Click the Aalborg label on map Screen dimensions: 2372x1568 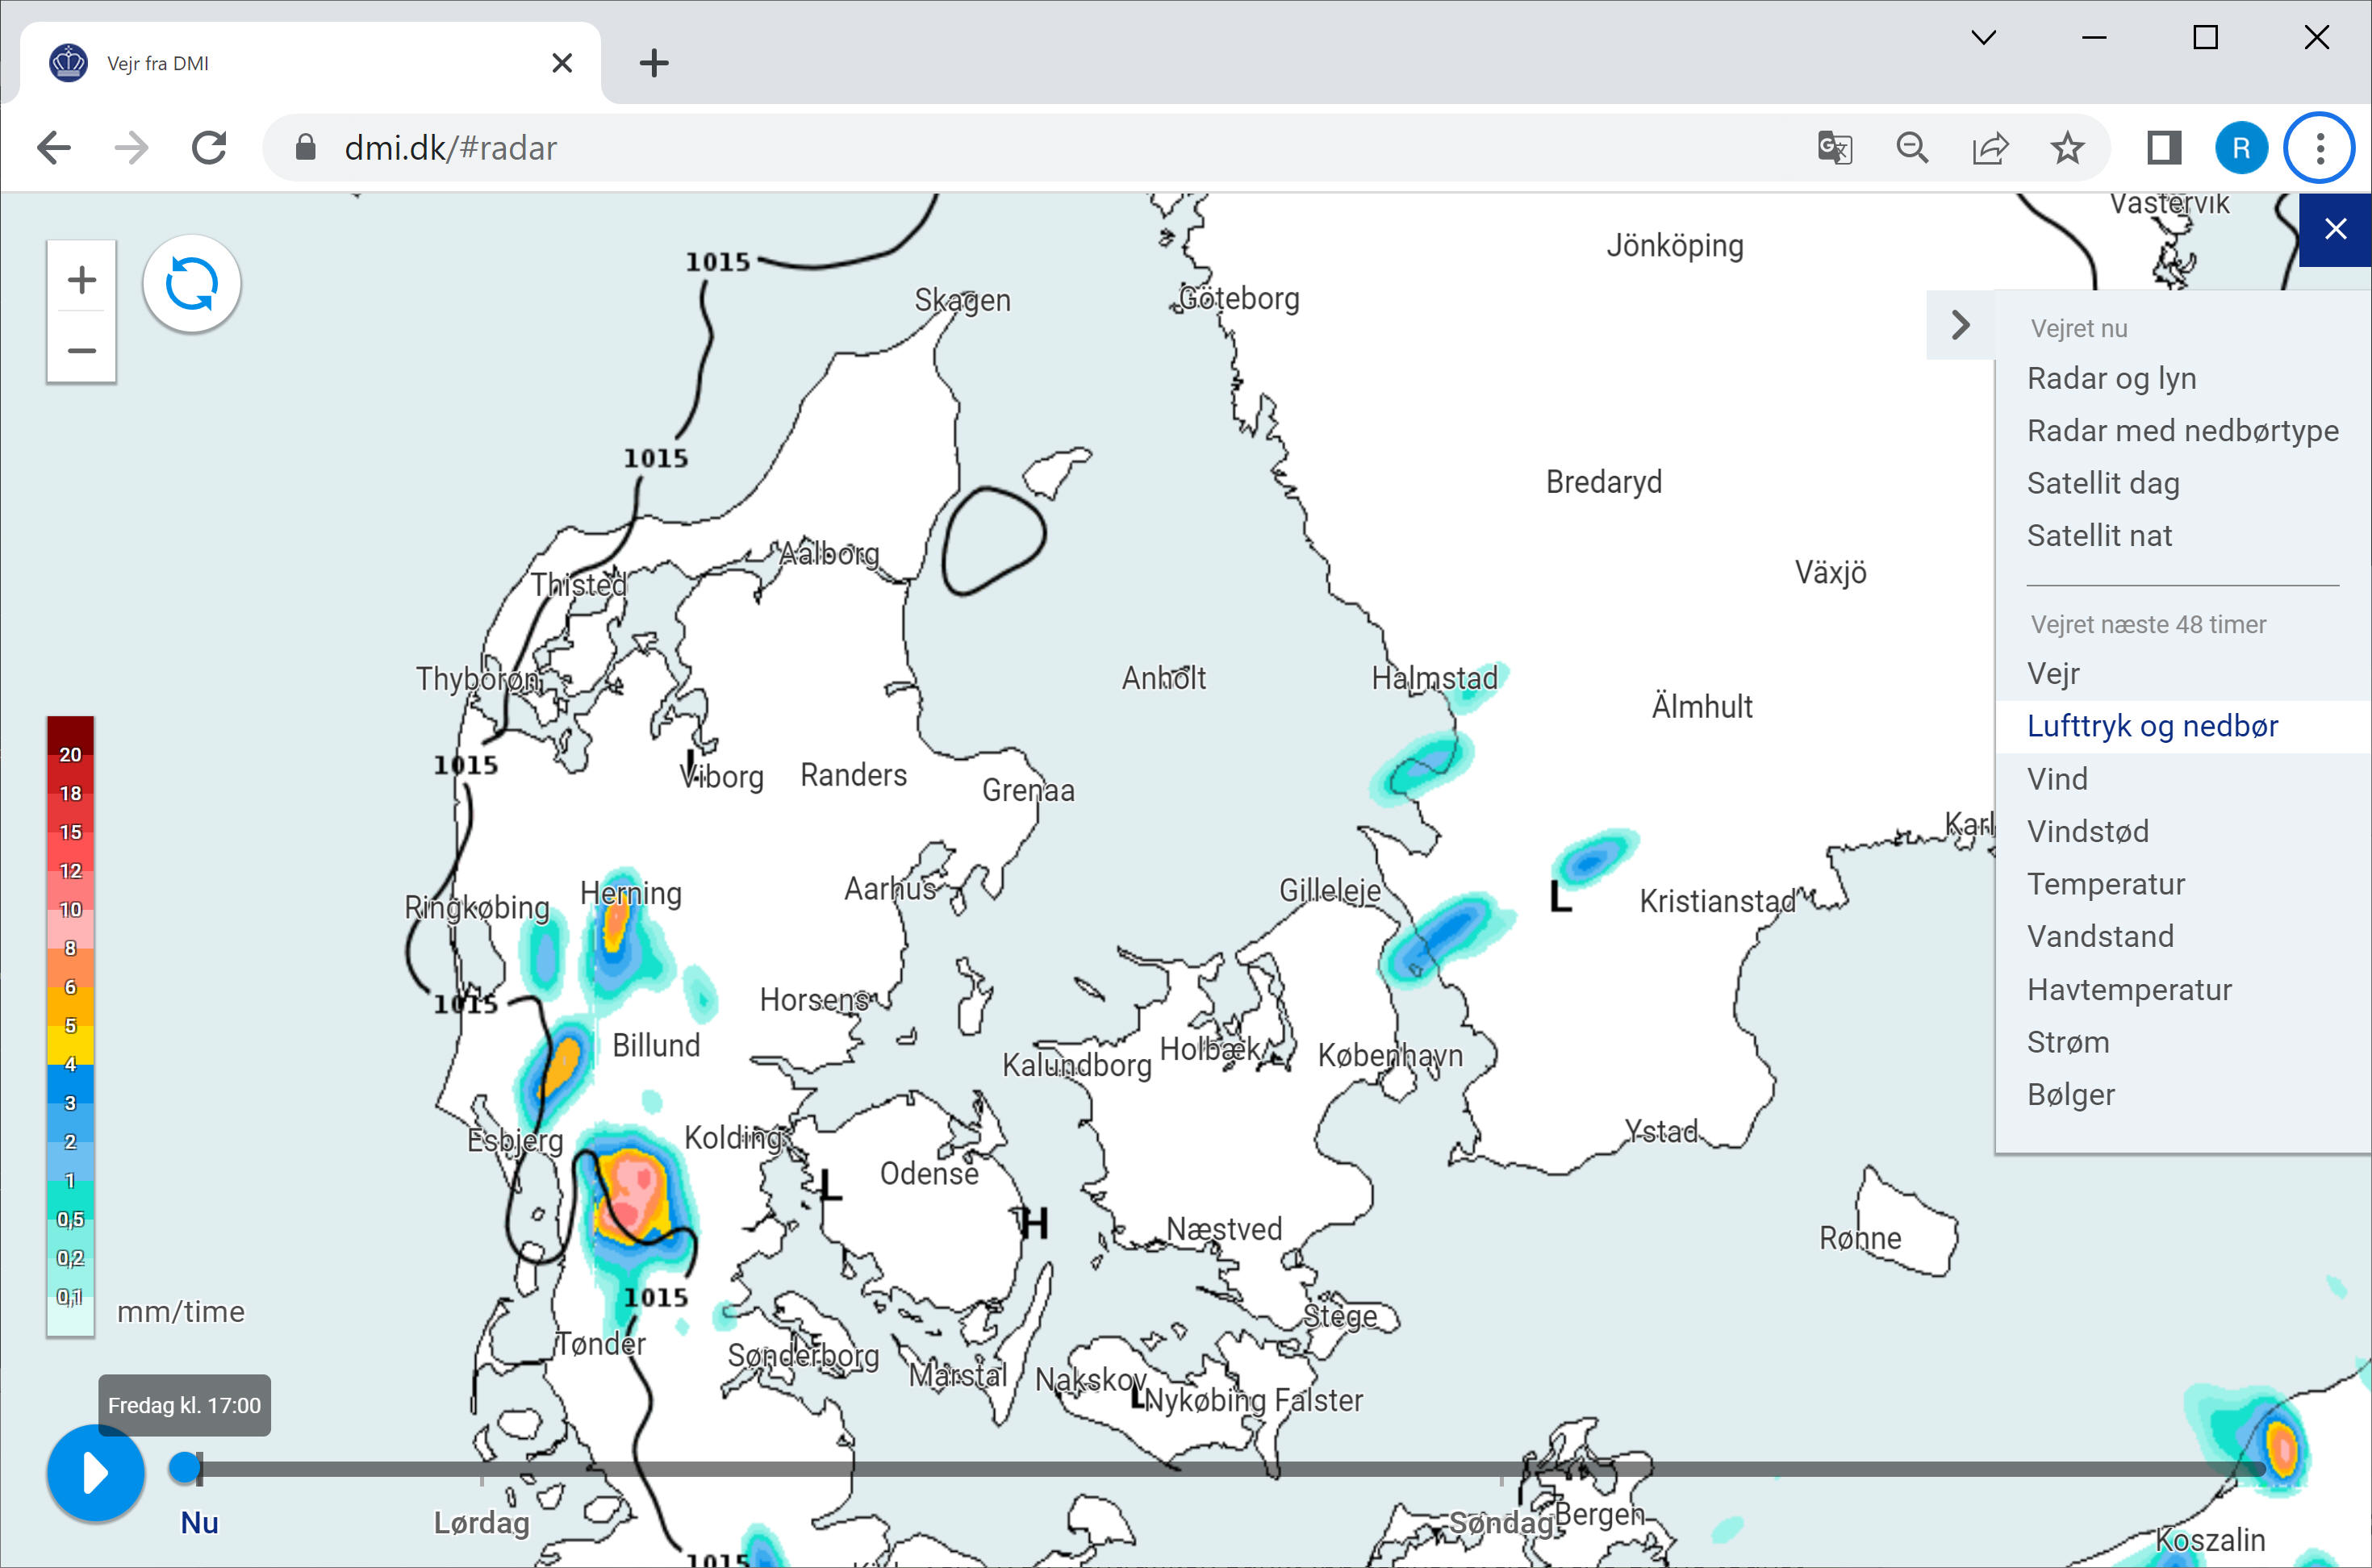coord(829,553)
